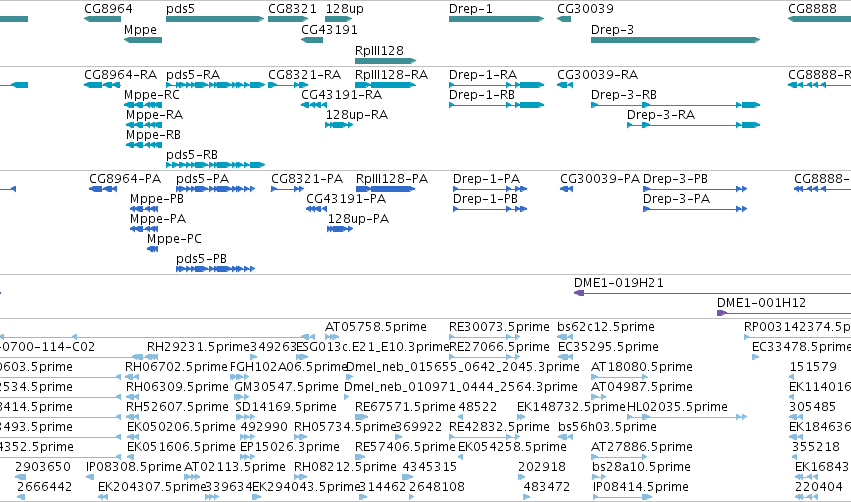Select the CG8964 gene arrow

(103, 19)
